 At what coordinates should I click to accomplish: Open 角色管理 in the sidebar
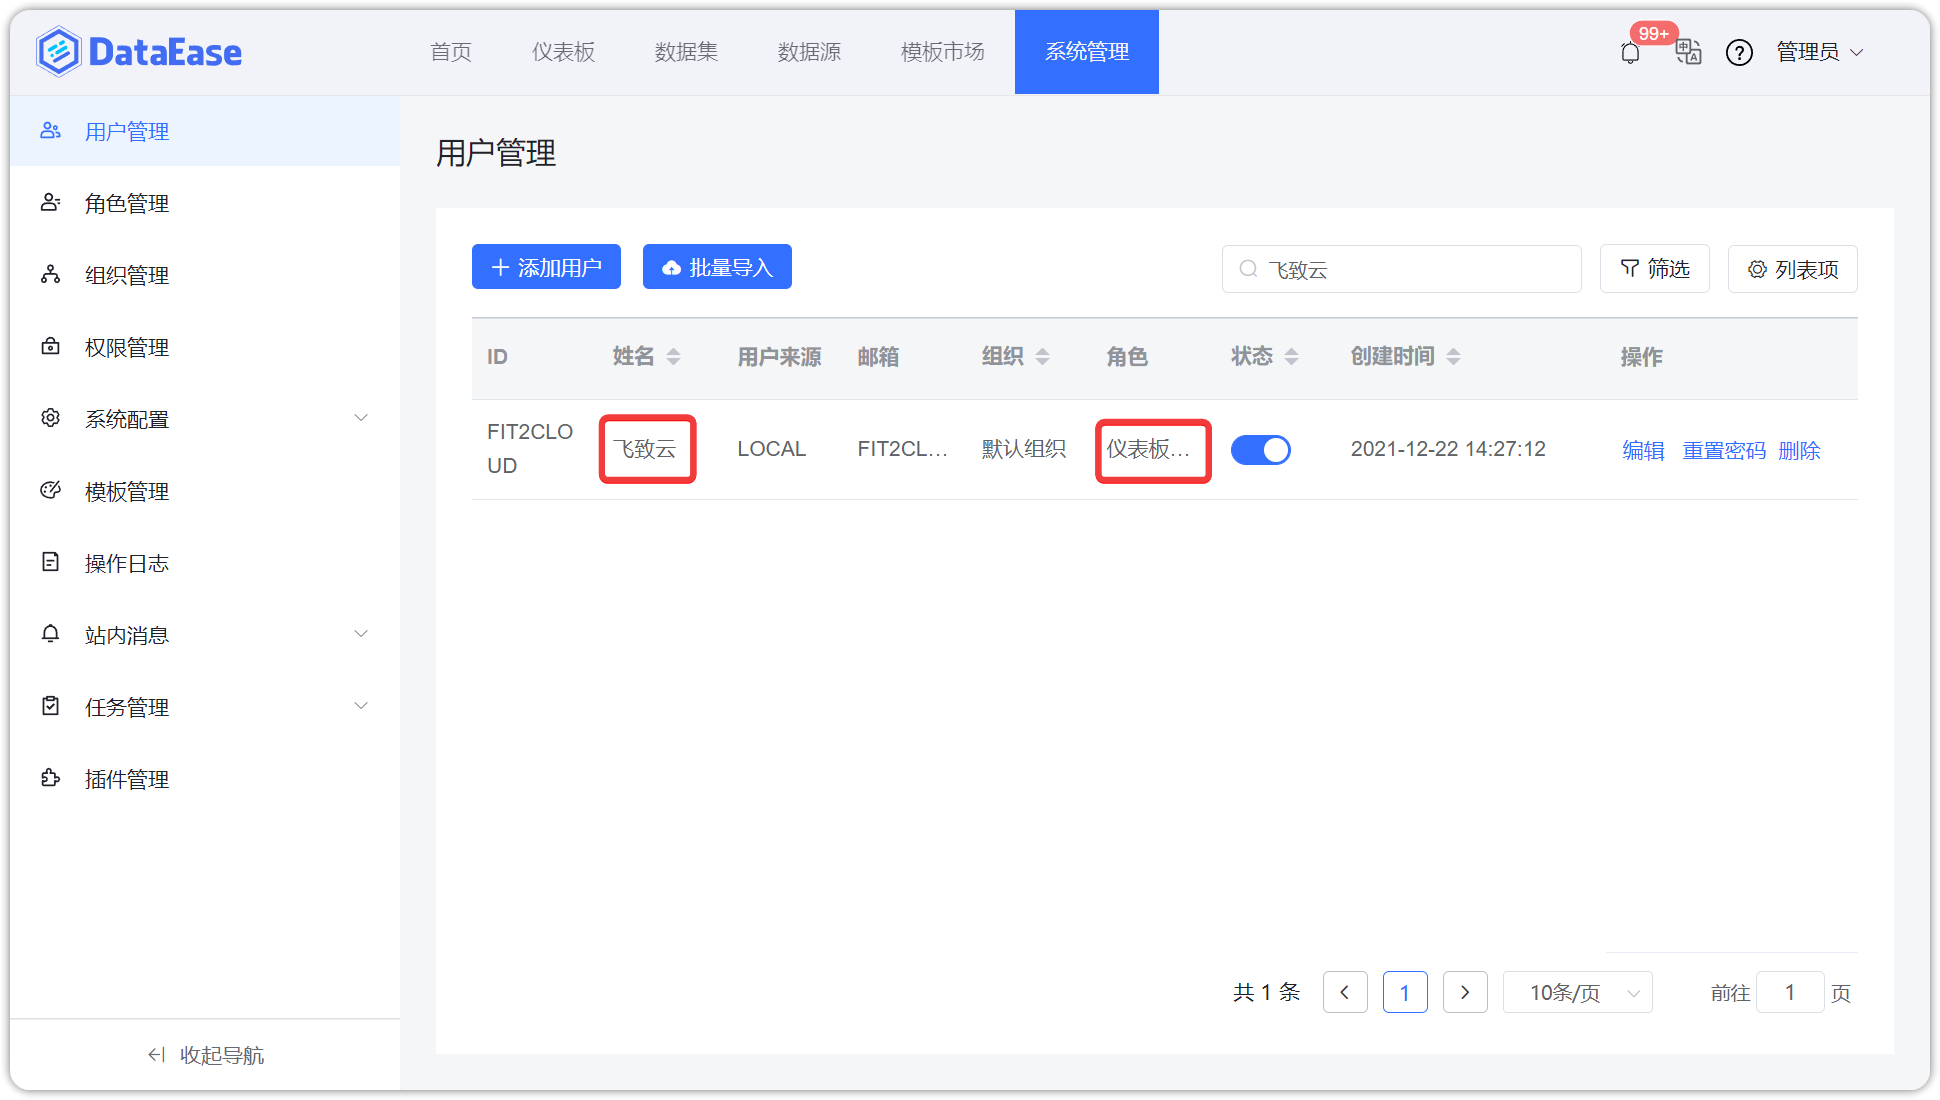[x=205, y=203]
